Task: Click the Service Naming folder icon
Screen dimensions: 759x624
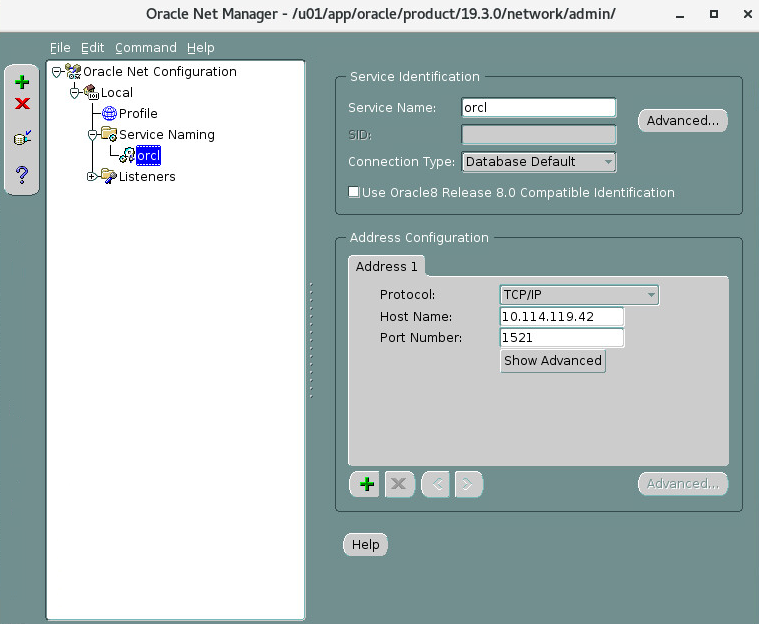Action: pyautogui.click(x=109, y=134)
